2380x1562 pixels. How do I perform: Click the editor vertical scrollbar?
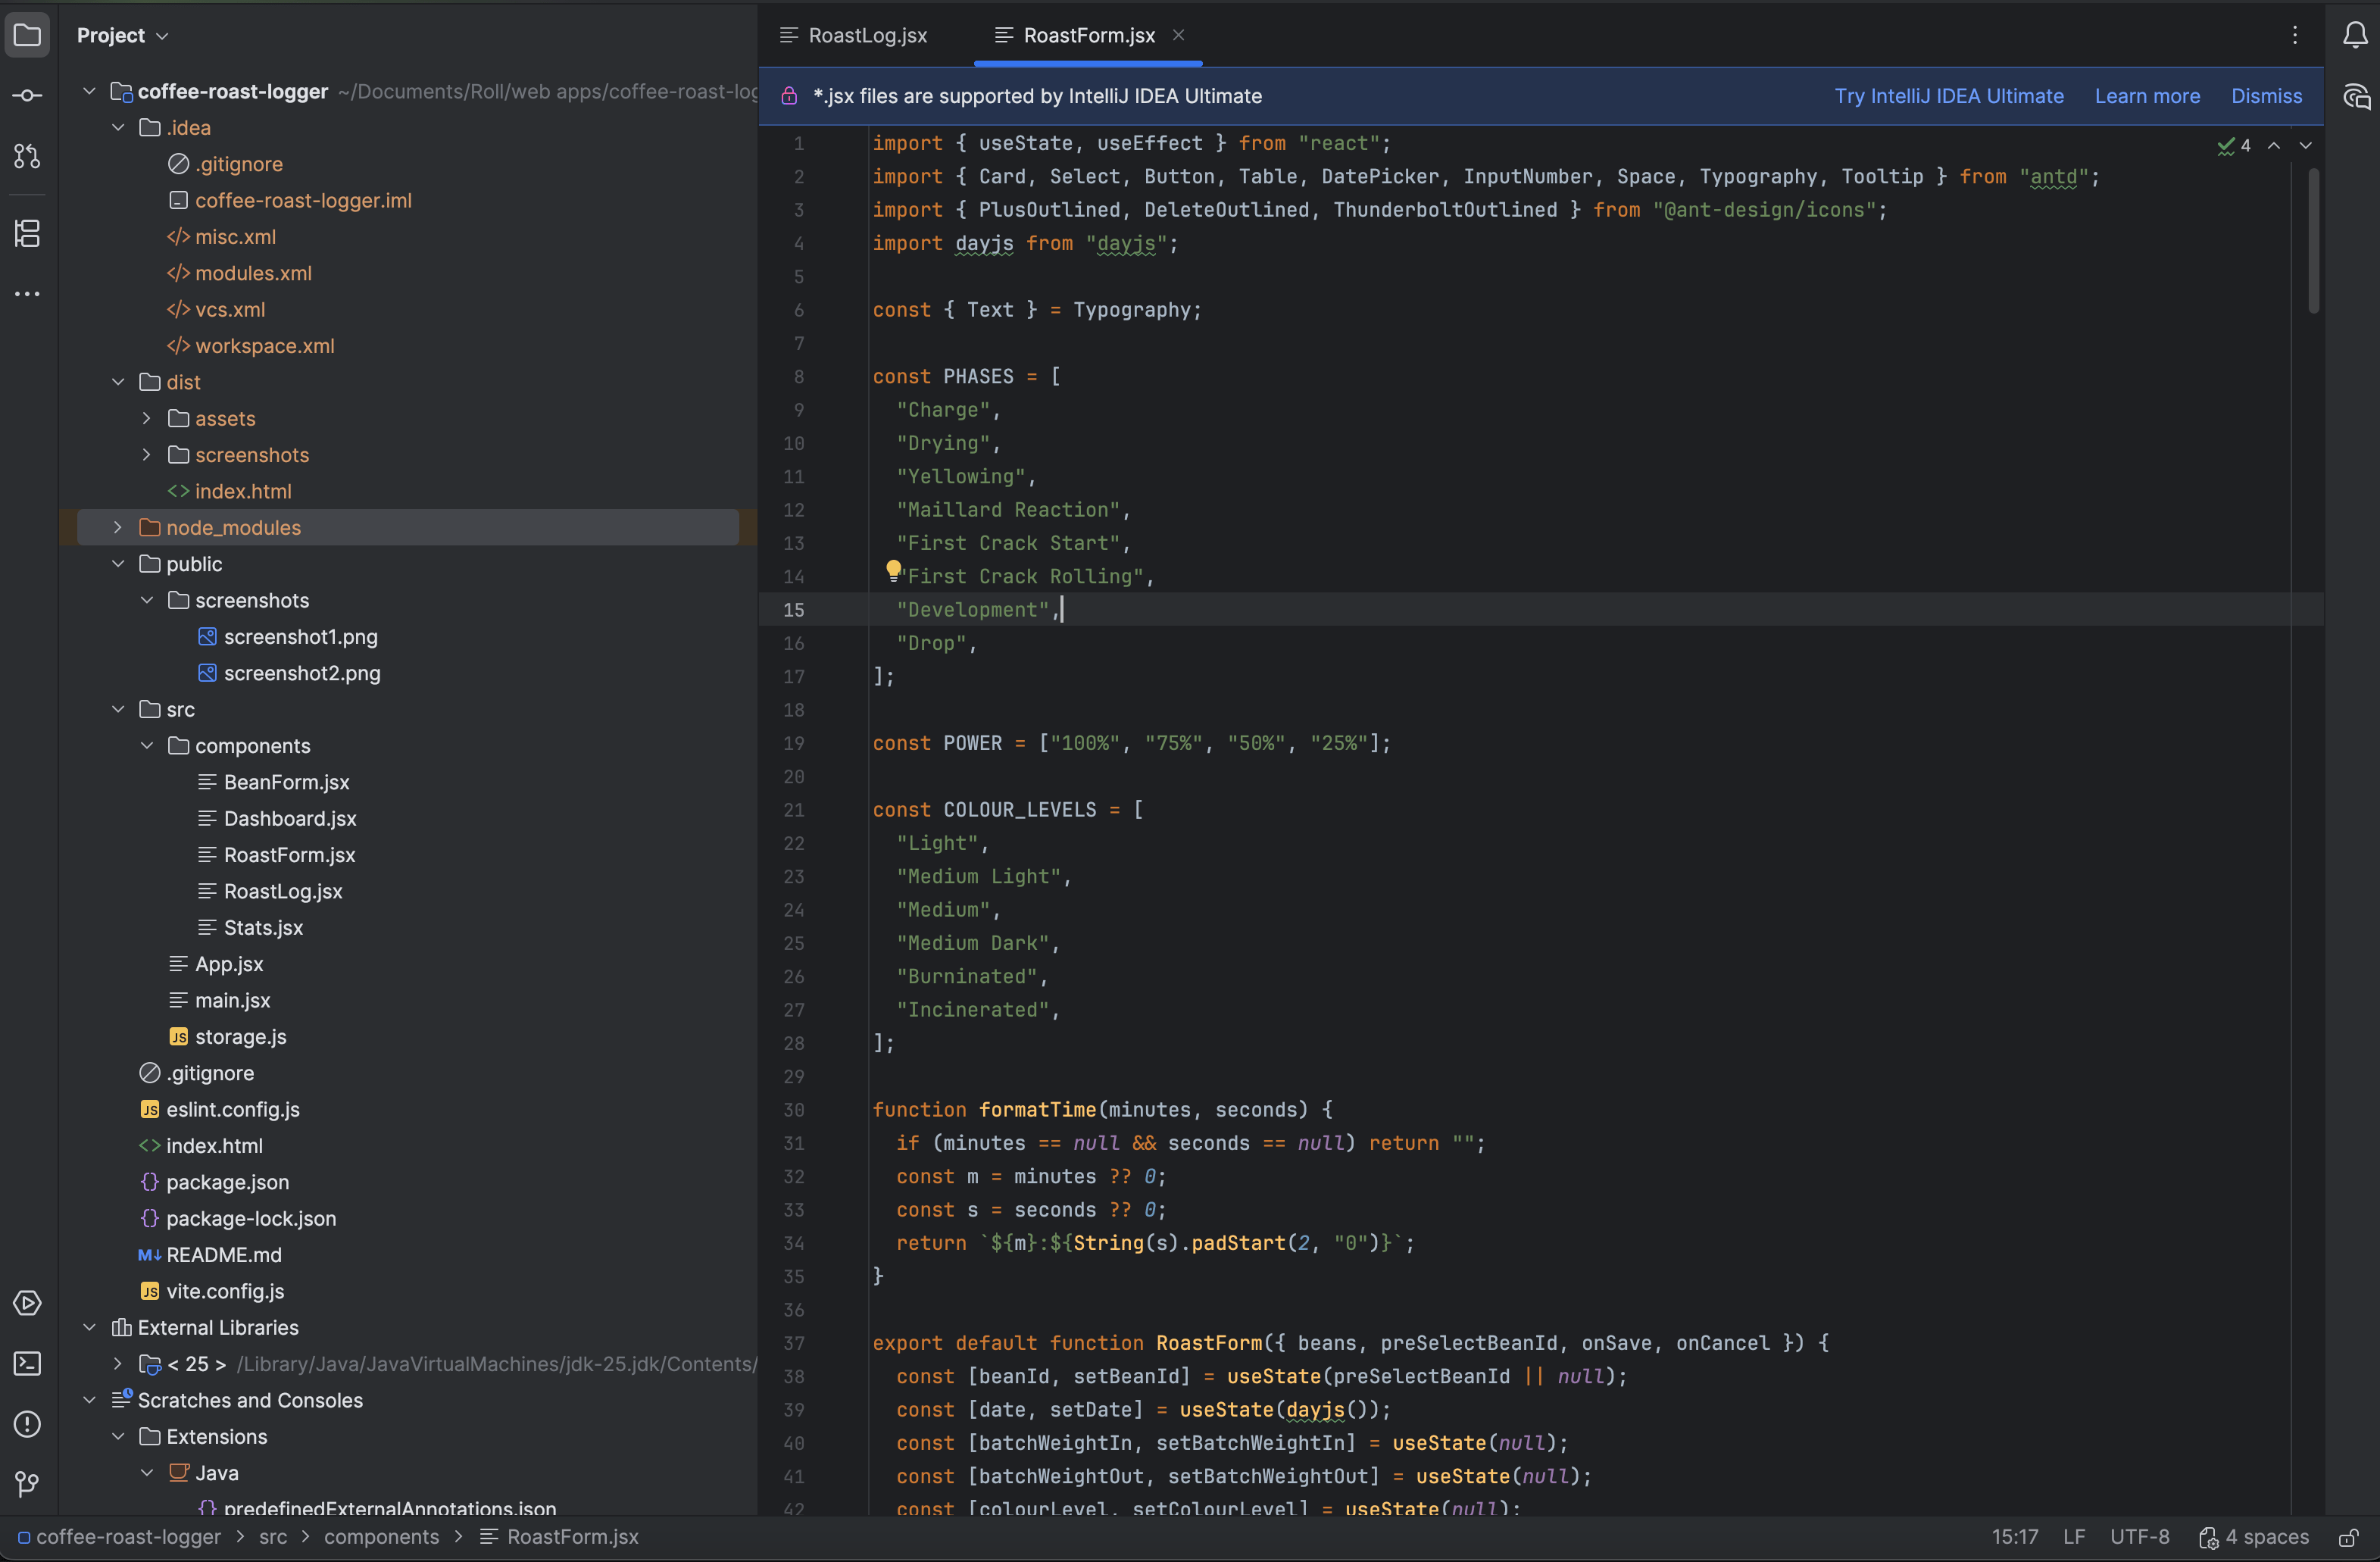2313,240
